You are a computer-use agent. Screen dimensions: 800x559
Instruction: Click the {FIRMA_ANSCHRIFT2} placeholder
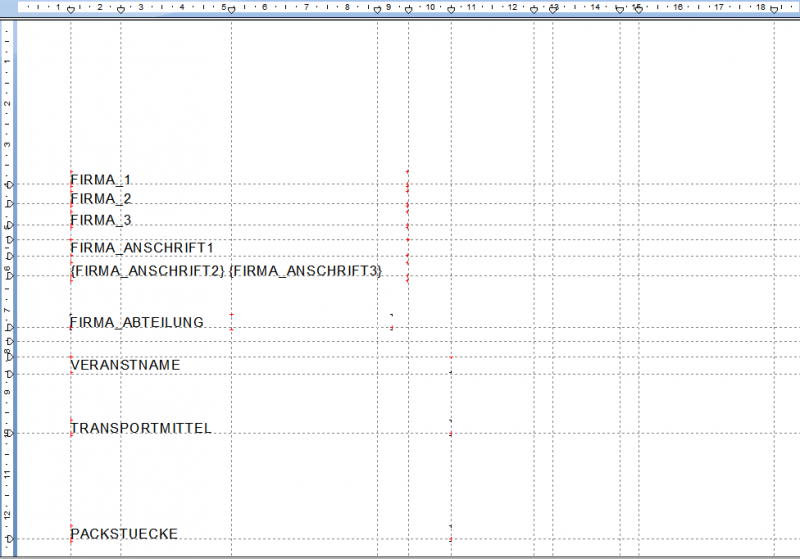(147, 271)
